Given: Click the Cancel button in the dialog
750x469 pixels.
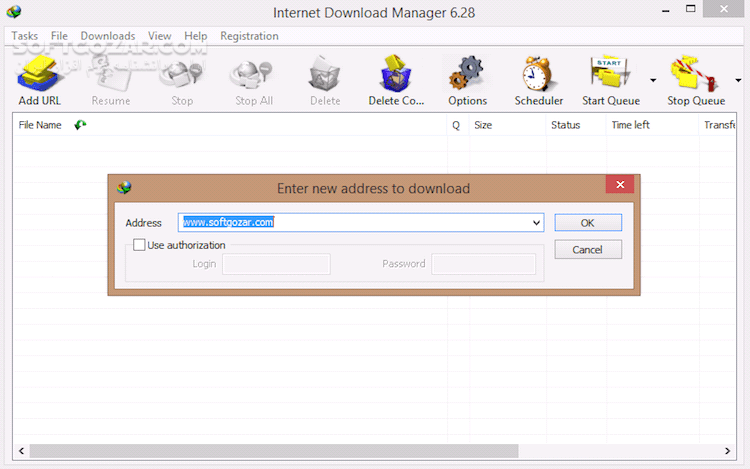Looking at the screenshot, I should tap(588, 250).
